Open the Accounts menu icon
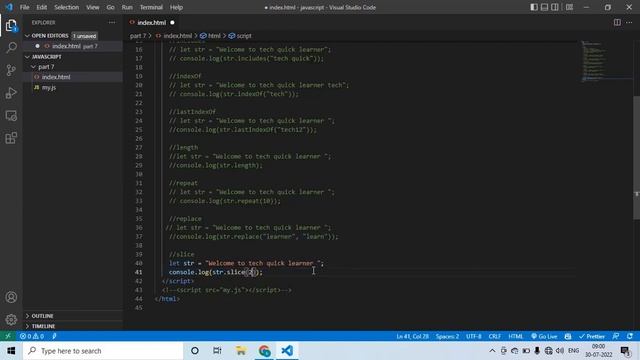This screenshot has height=360, width=640. 11,297
